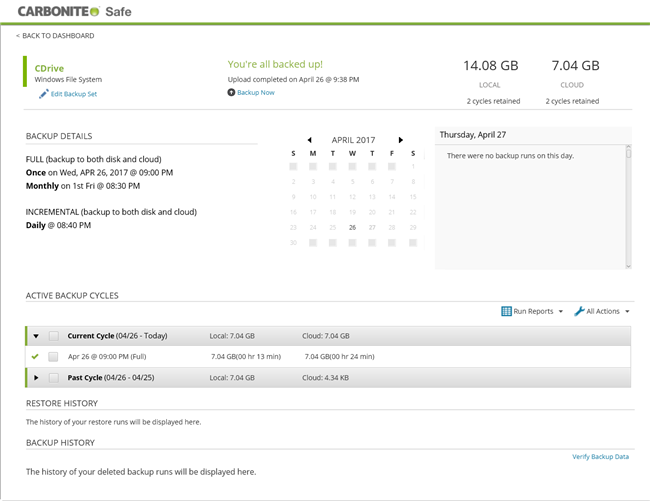Collapse the Current Cycle row

coord(36,336)
